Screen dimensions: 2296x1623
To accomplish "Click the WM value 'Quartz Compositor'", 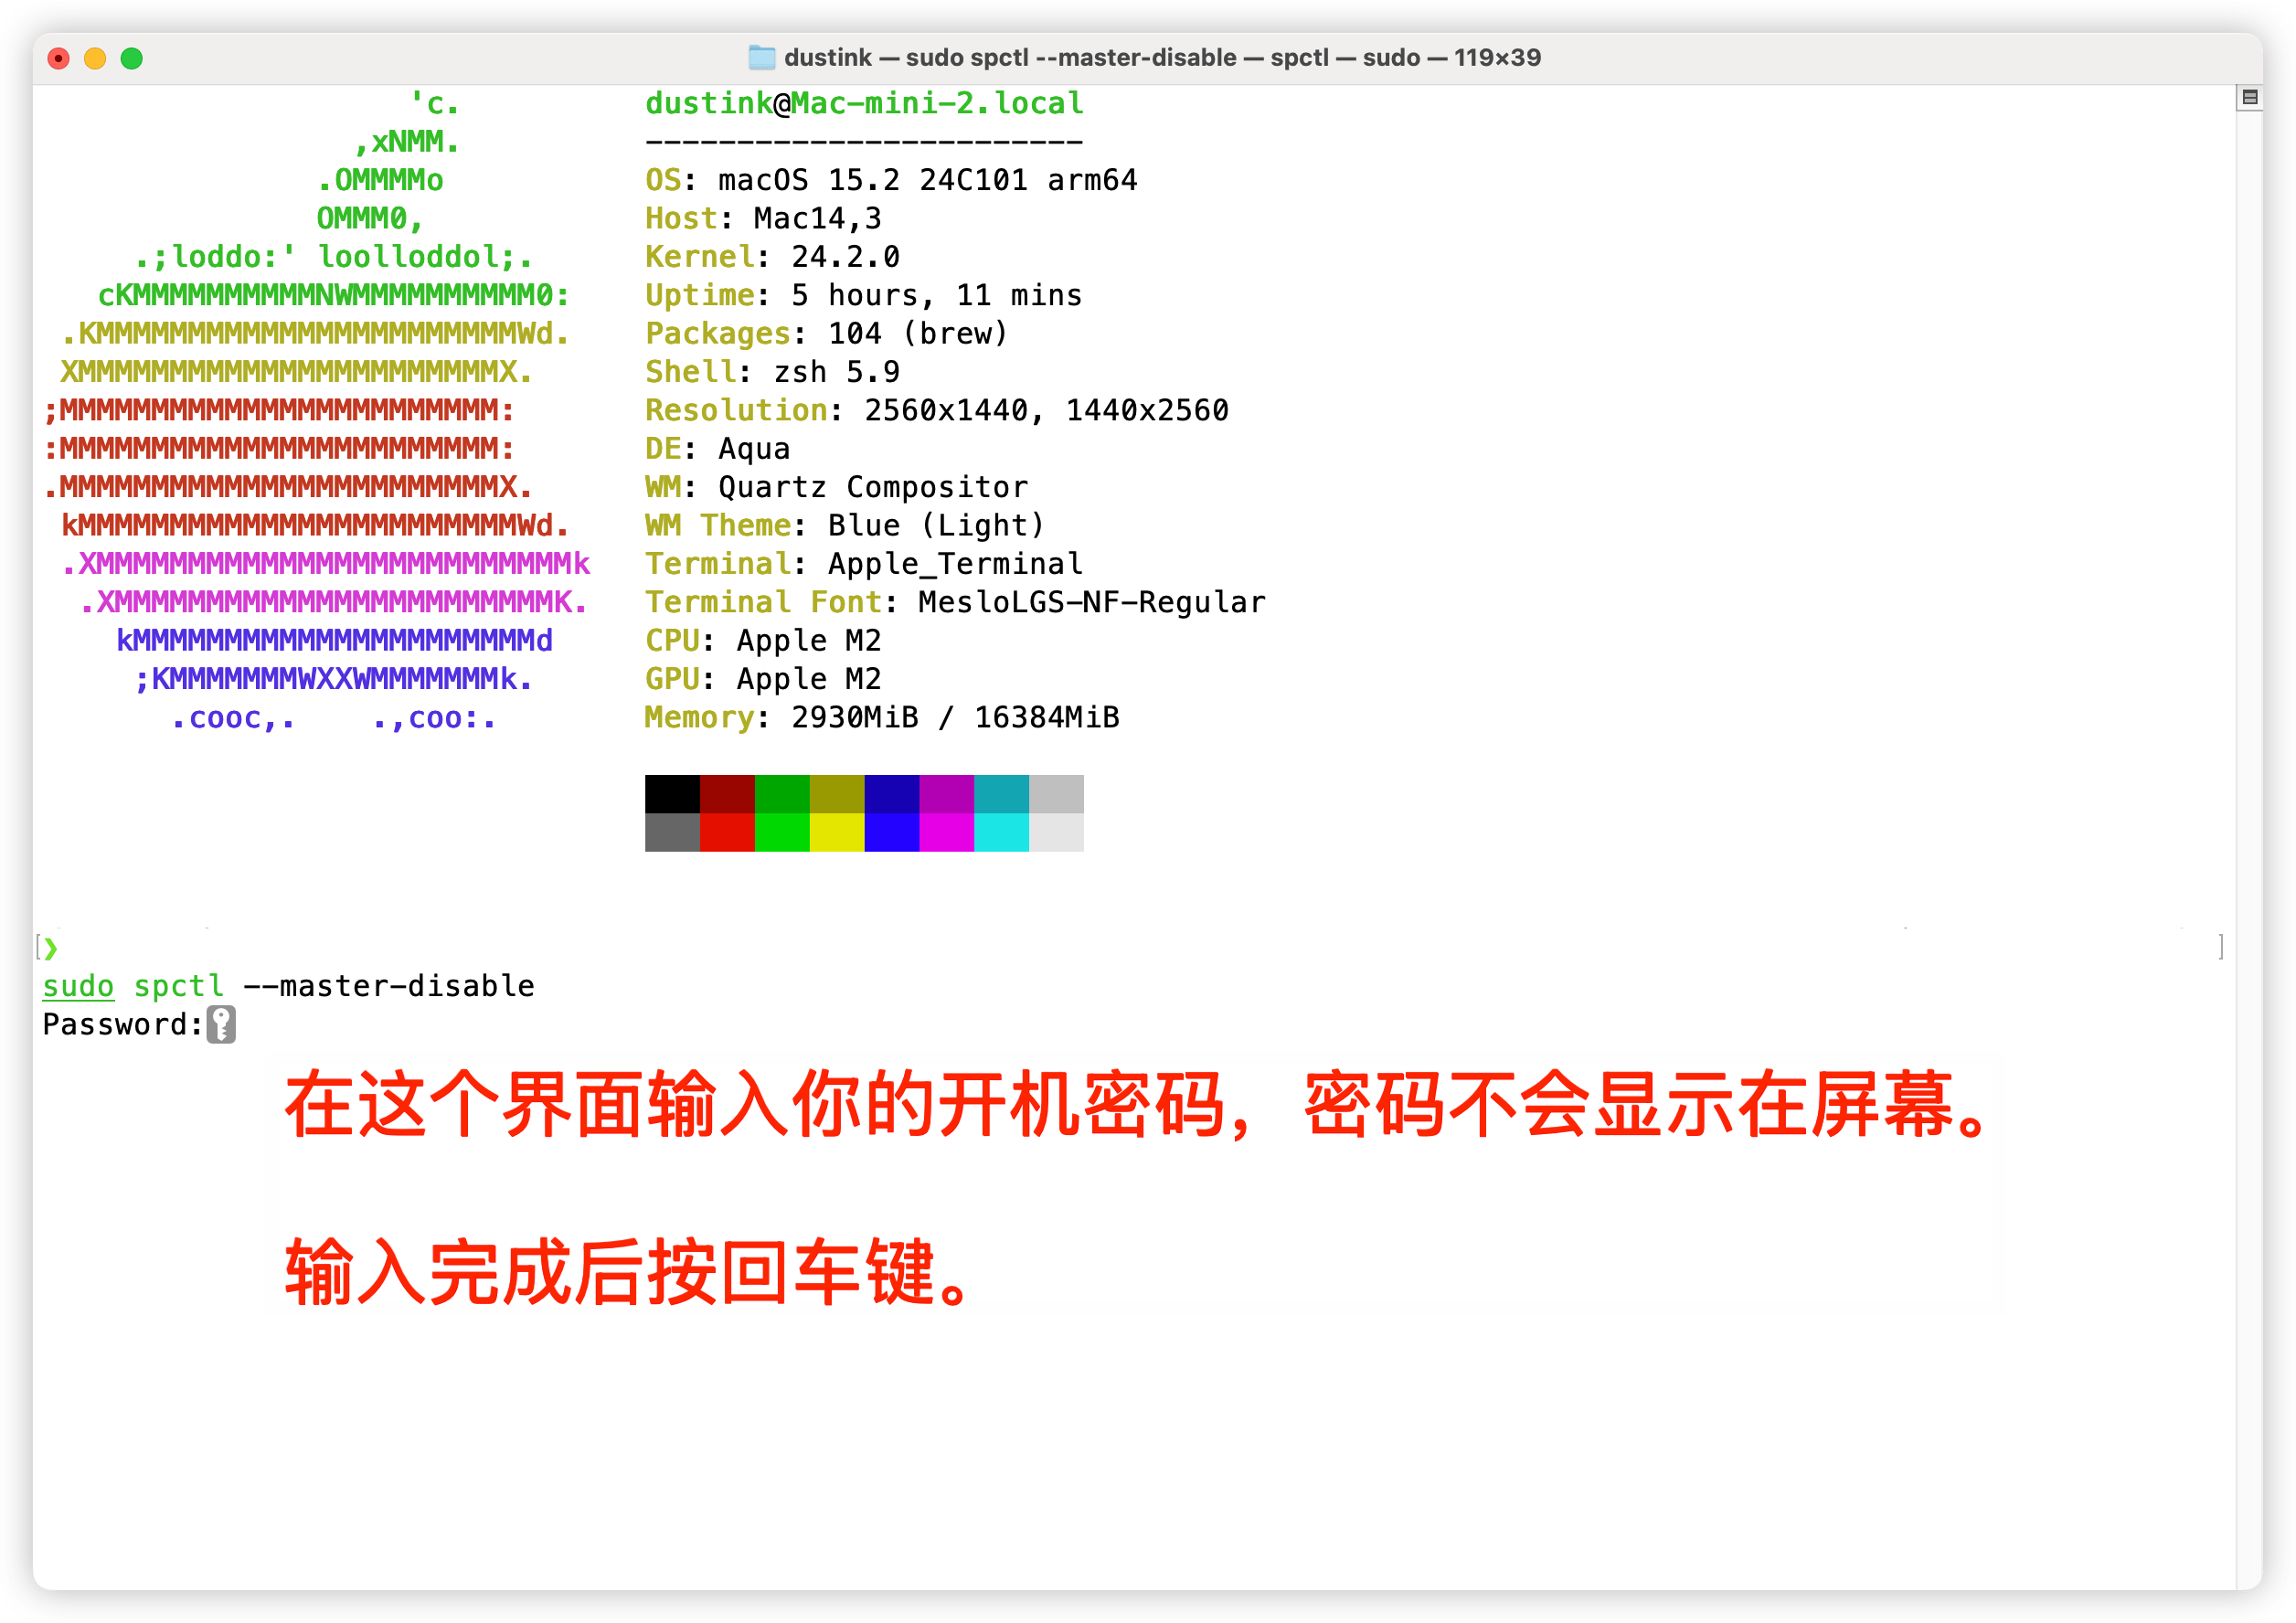I will point(873,487).
